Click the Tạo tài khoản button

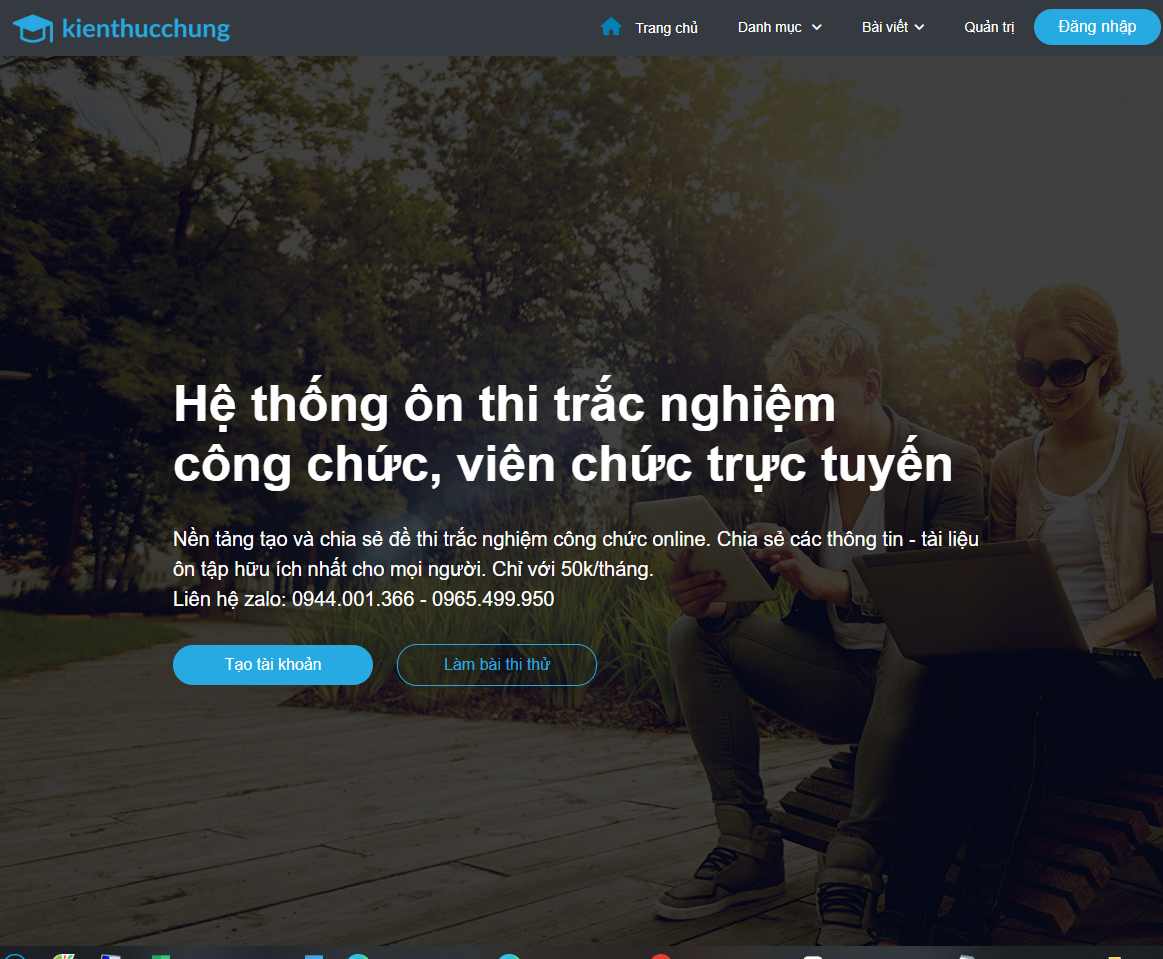pos(273,665)
